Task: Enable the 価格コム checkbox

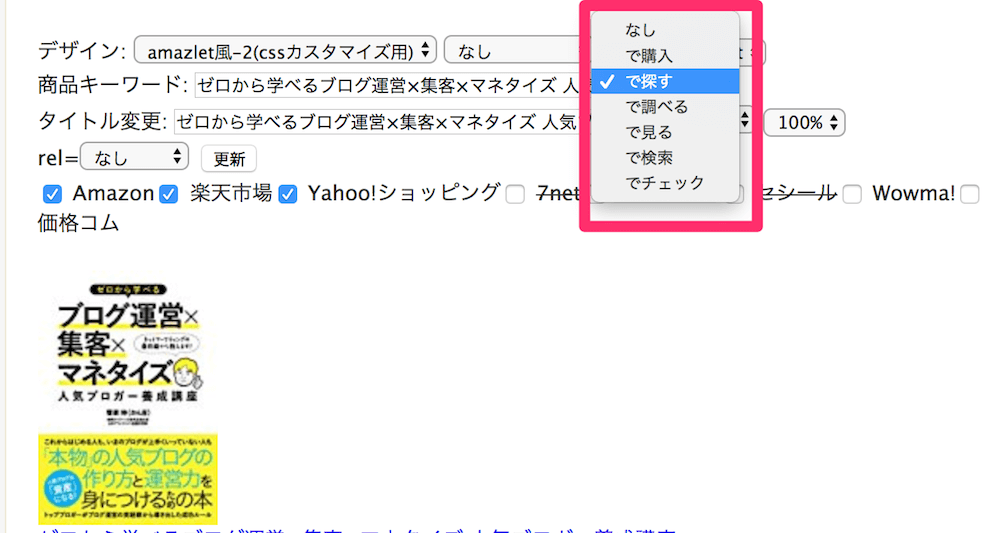Action: (x=969, y=194)
